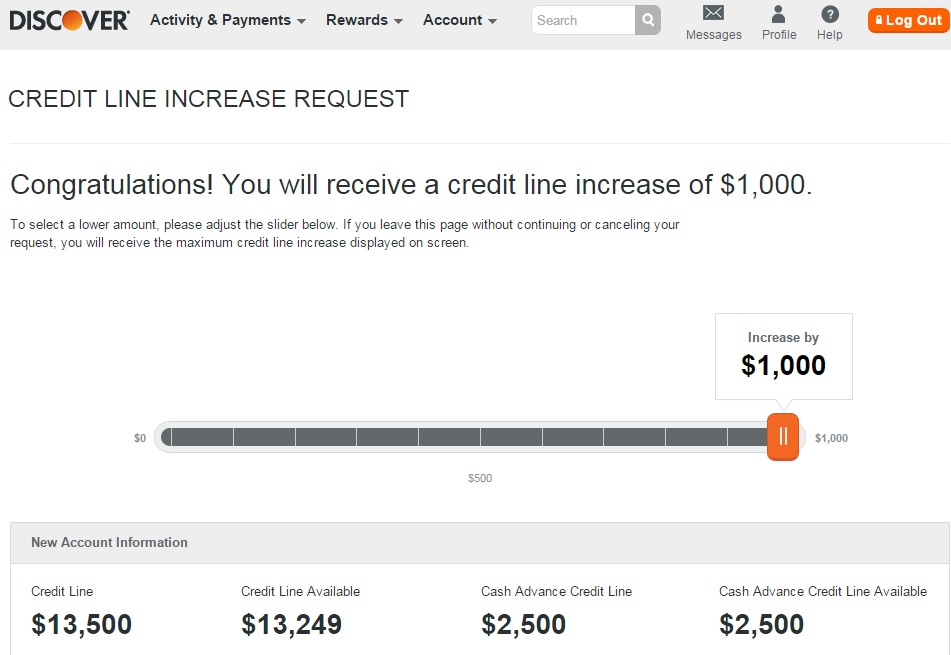Click the Help question mark icon
The height and width of the screenshot is (655, 951).
(830, 14)
